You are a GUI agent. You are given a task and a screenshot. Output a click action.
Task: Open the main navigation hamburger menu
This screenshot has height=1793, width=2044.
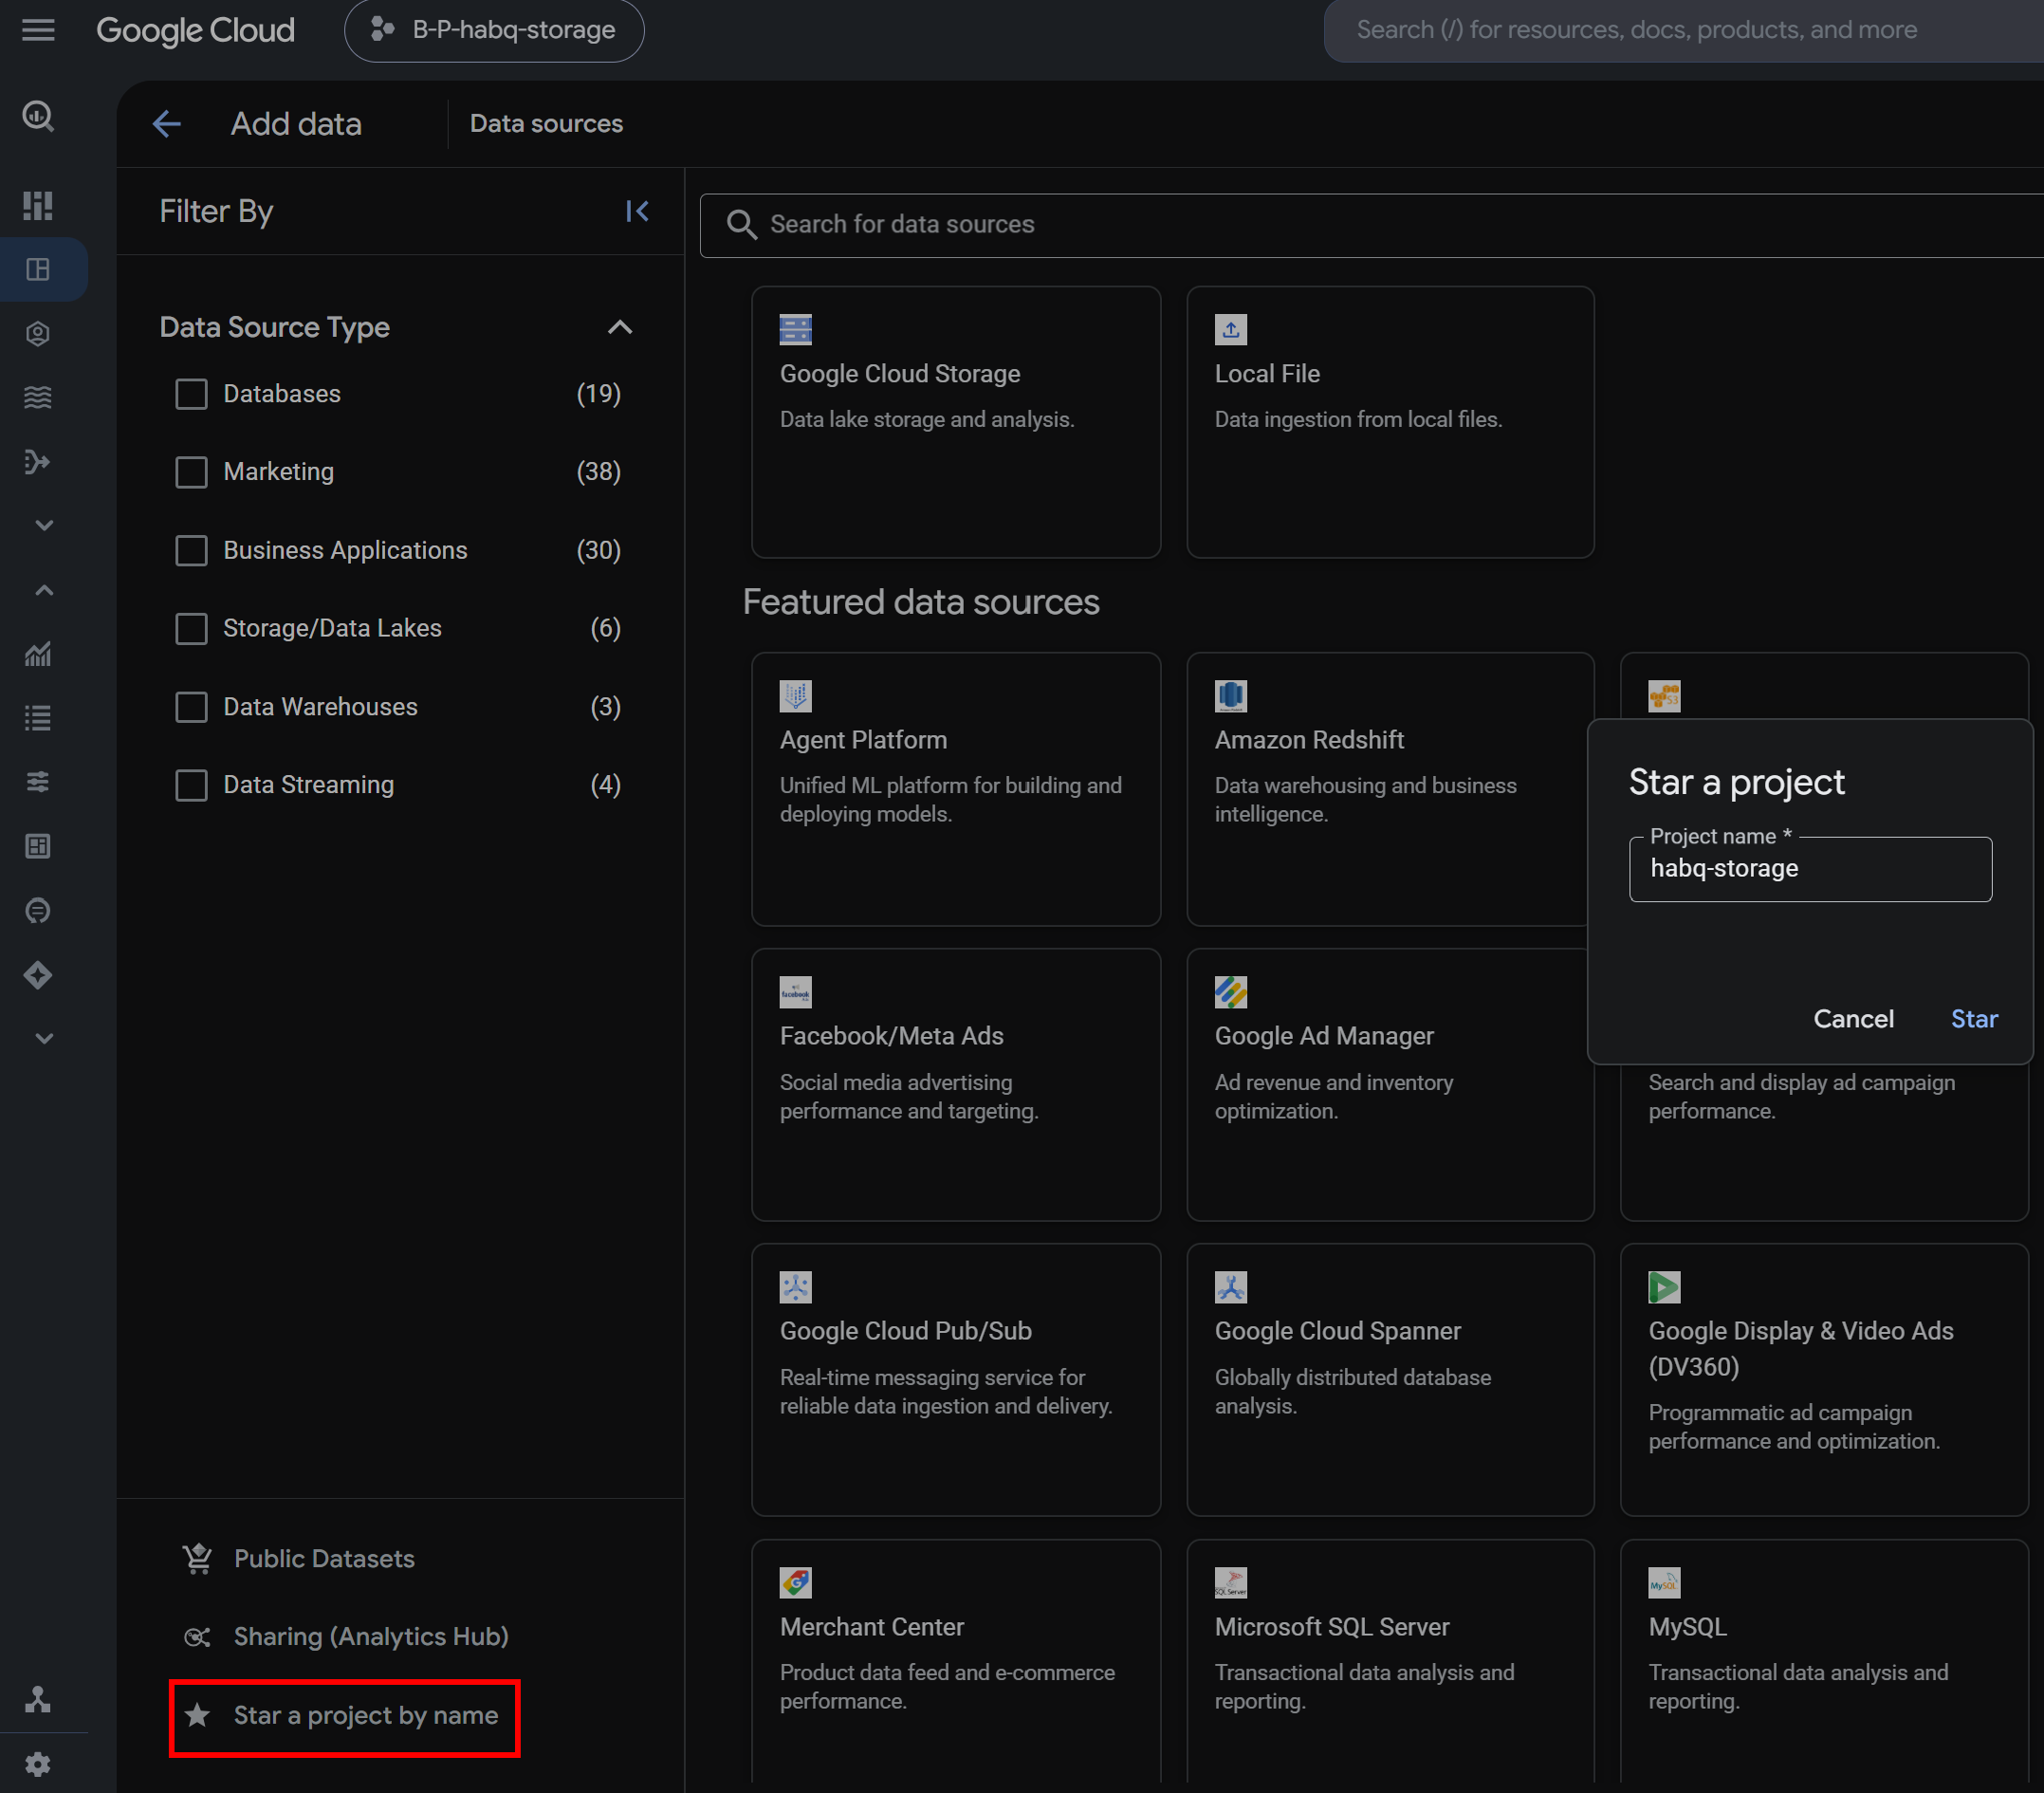click(38, 30)
